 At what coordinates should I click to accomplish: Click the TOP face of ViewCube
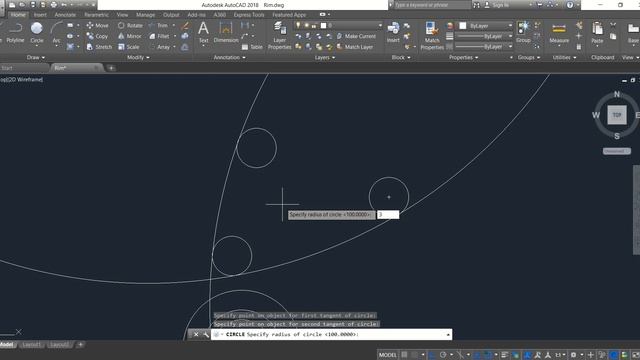click(617, 115)
